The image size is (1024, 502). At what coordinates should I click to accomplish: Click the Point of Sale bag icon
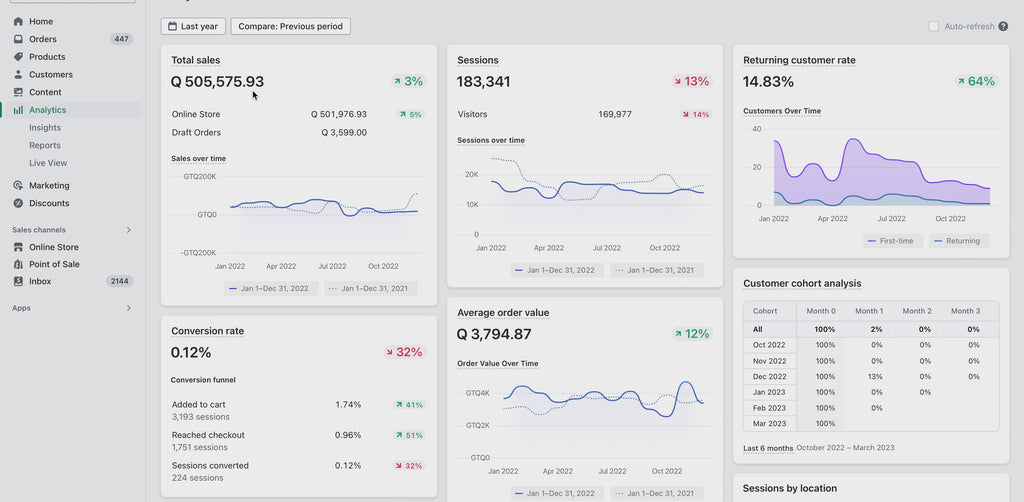[x=18, y=264]
